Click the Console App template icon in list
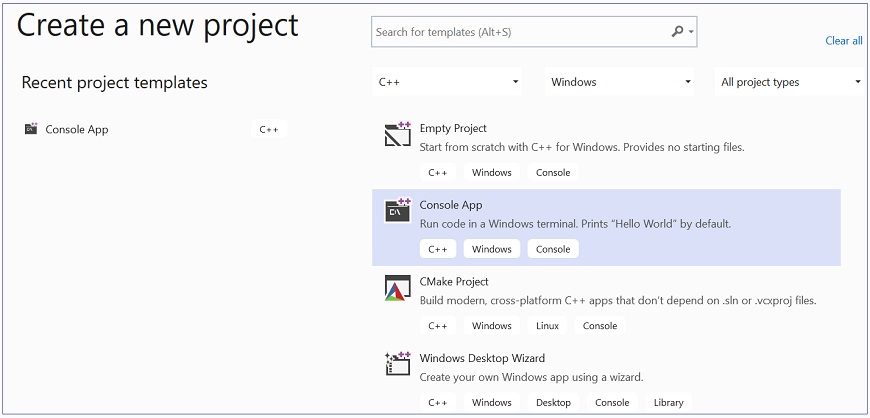 (397, 211)
